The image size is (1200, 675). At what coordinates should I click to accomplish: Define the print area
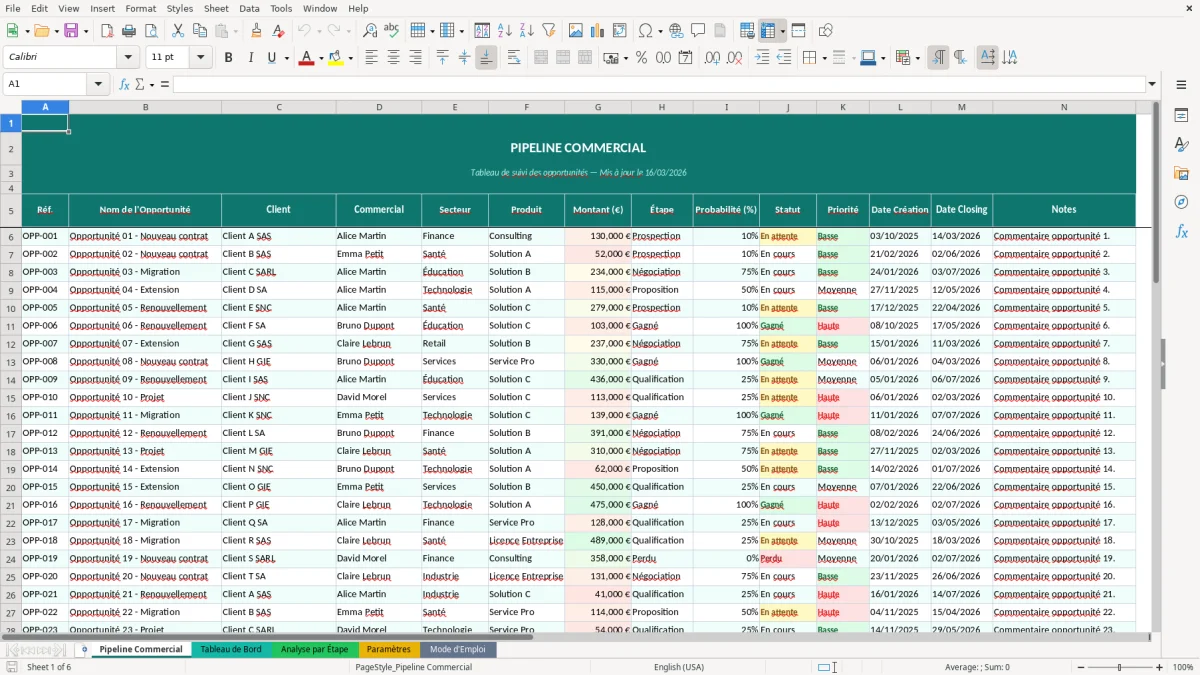coord(747,31)
